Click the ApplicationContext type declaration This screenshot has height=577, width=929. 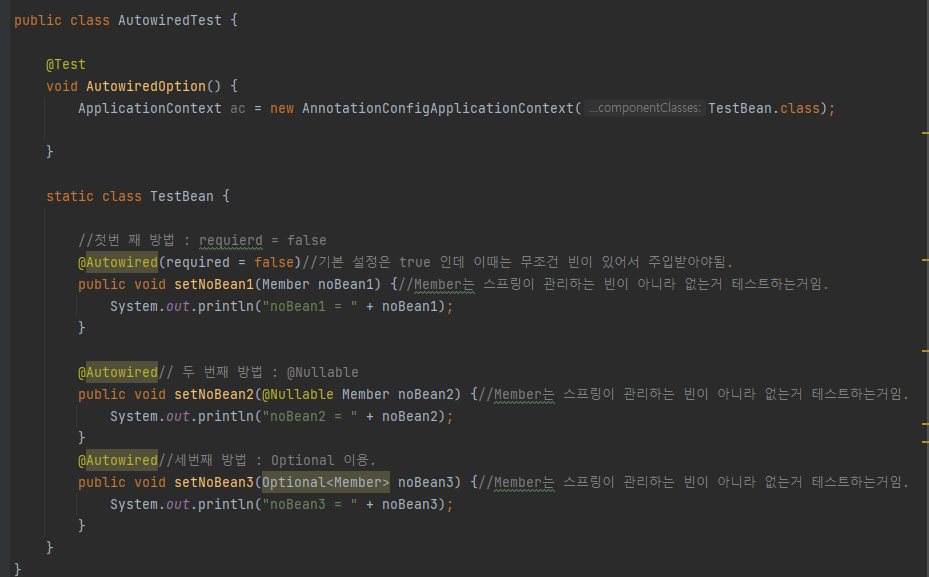(149, 108)
